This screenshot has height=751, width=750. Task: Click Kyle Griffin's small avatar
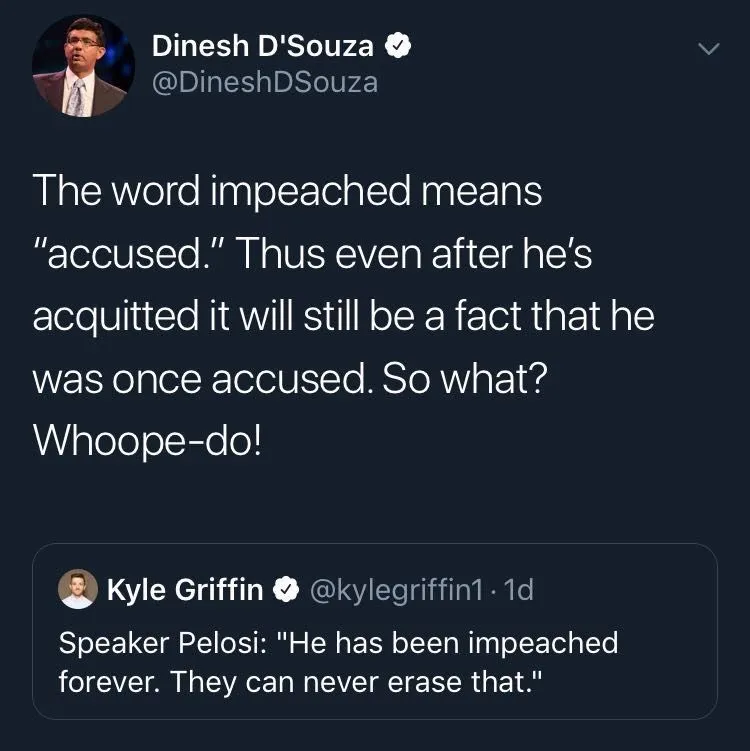click(x=76, y=591)
